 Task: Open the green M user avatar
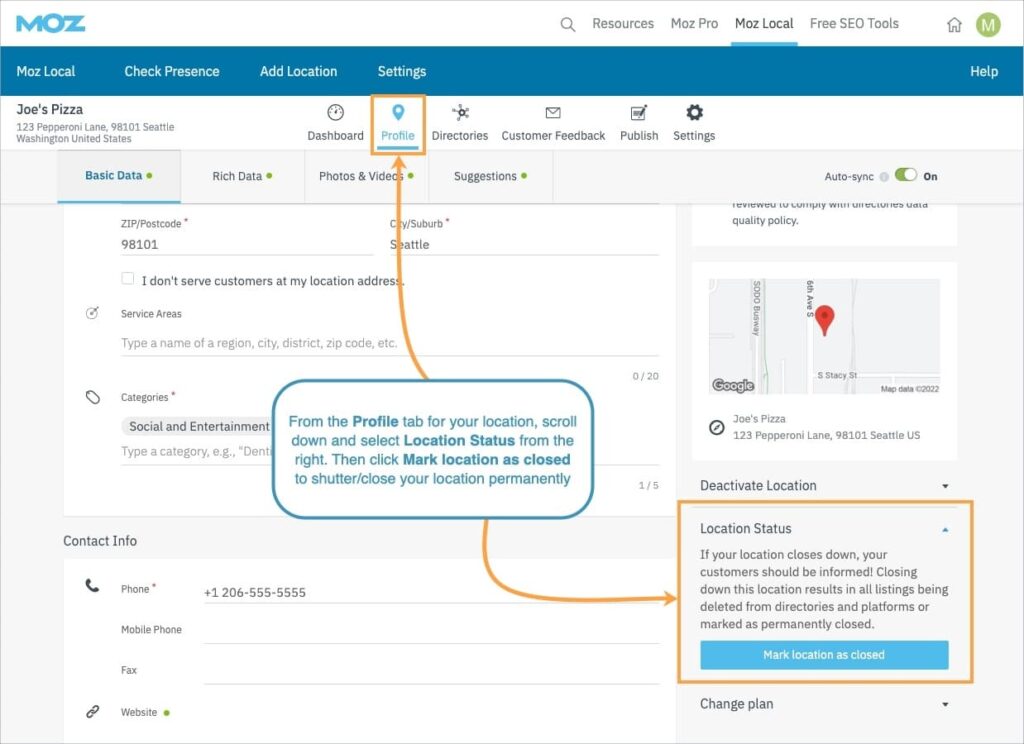tap(988, 25)
